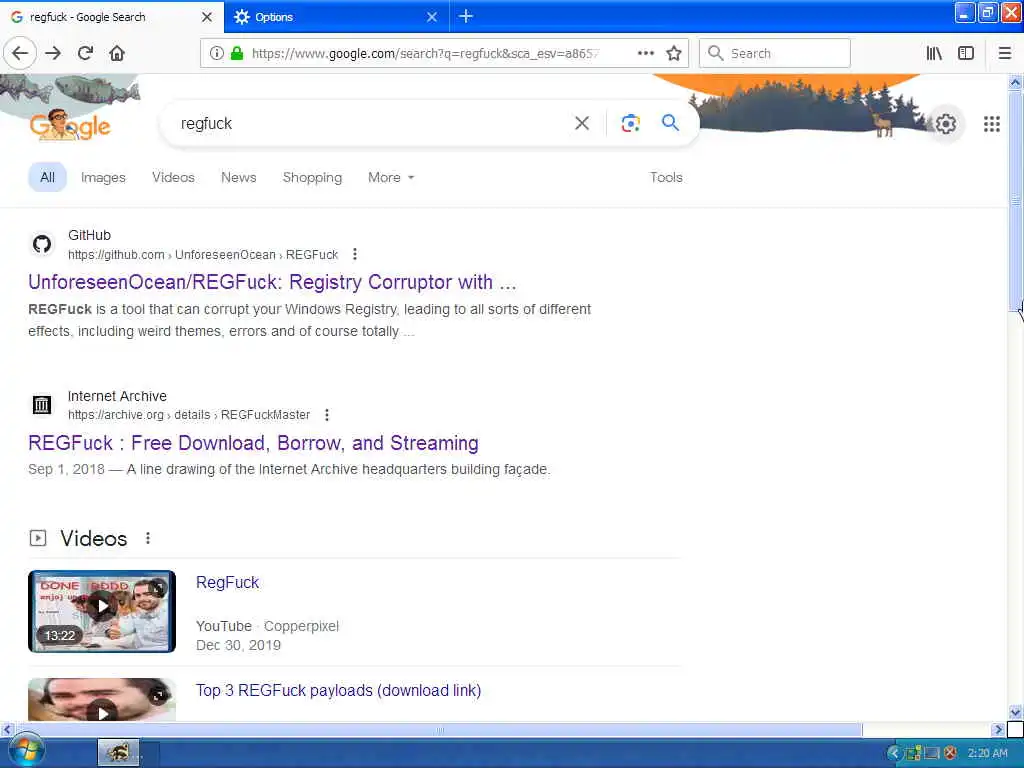The height and width of the screenshot is (768, 1024).
Task: Open Top 3 REGFuck payloads video link
Action: click(x=338, y=690)
